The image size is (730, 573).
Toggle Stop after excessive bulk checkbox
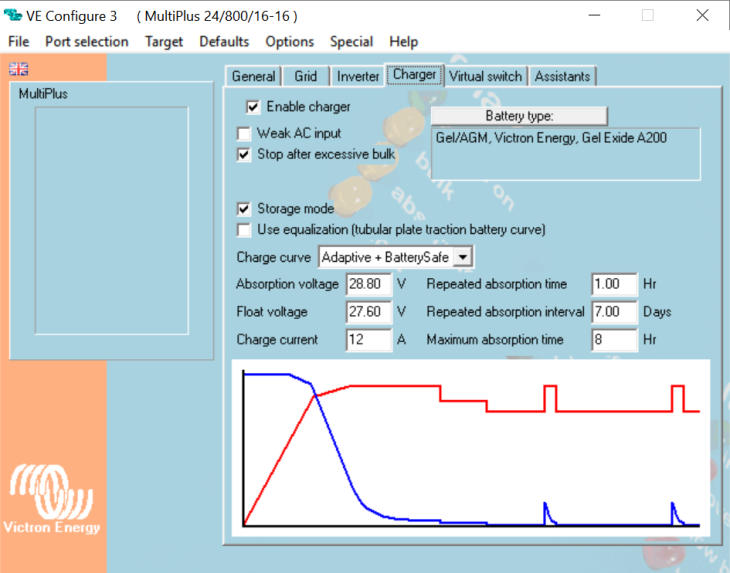(243, 155)
